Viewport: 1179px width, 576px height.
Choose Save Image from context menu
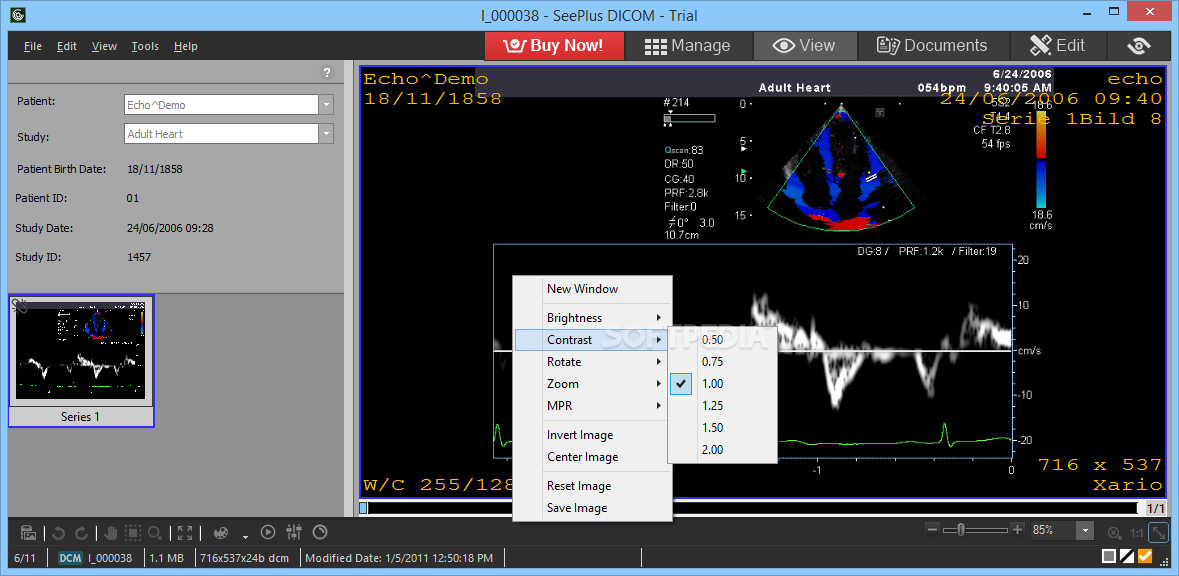click(x=592, y=508)
